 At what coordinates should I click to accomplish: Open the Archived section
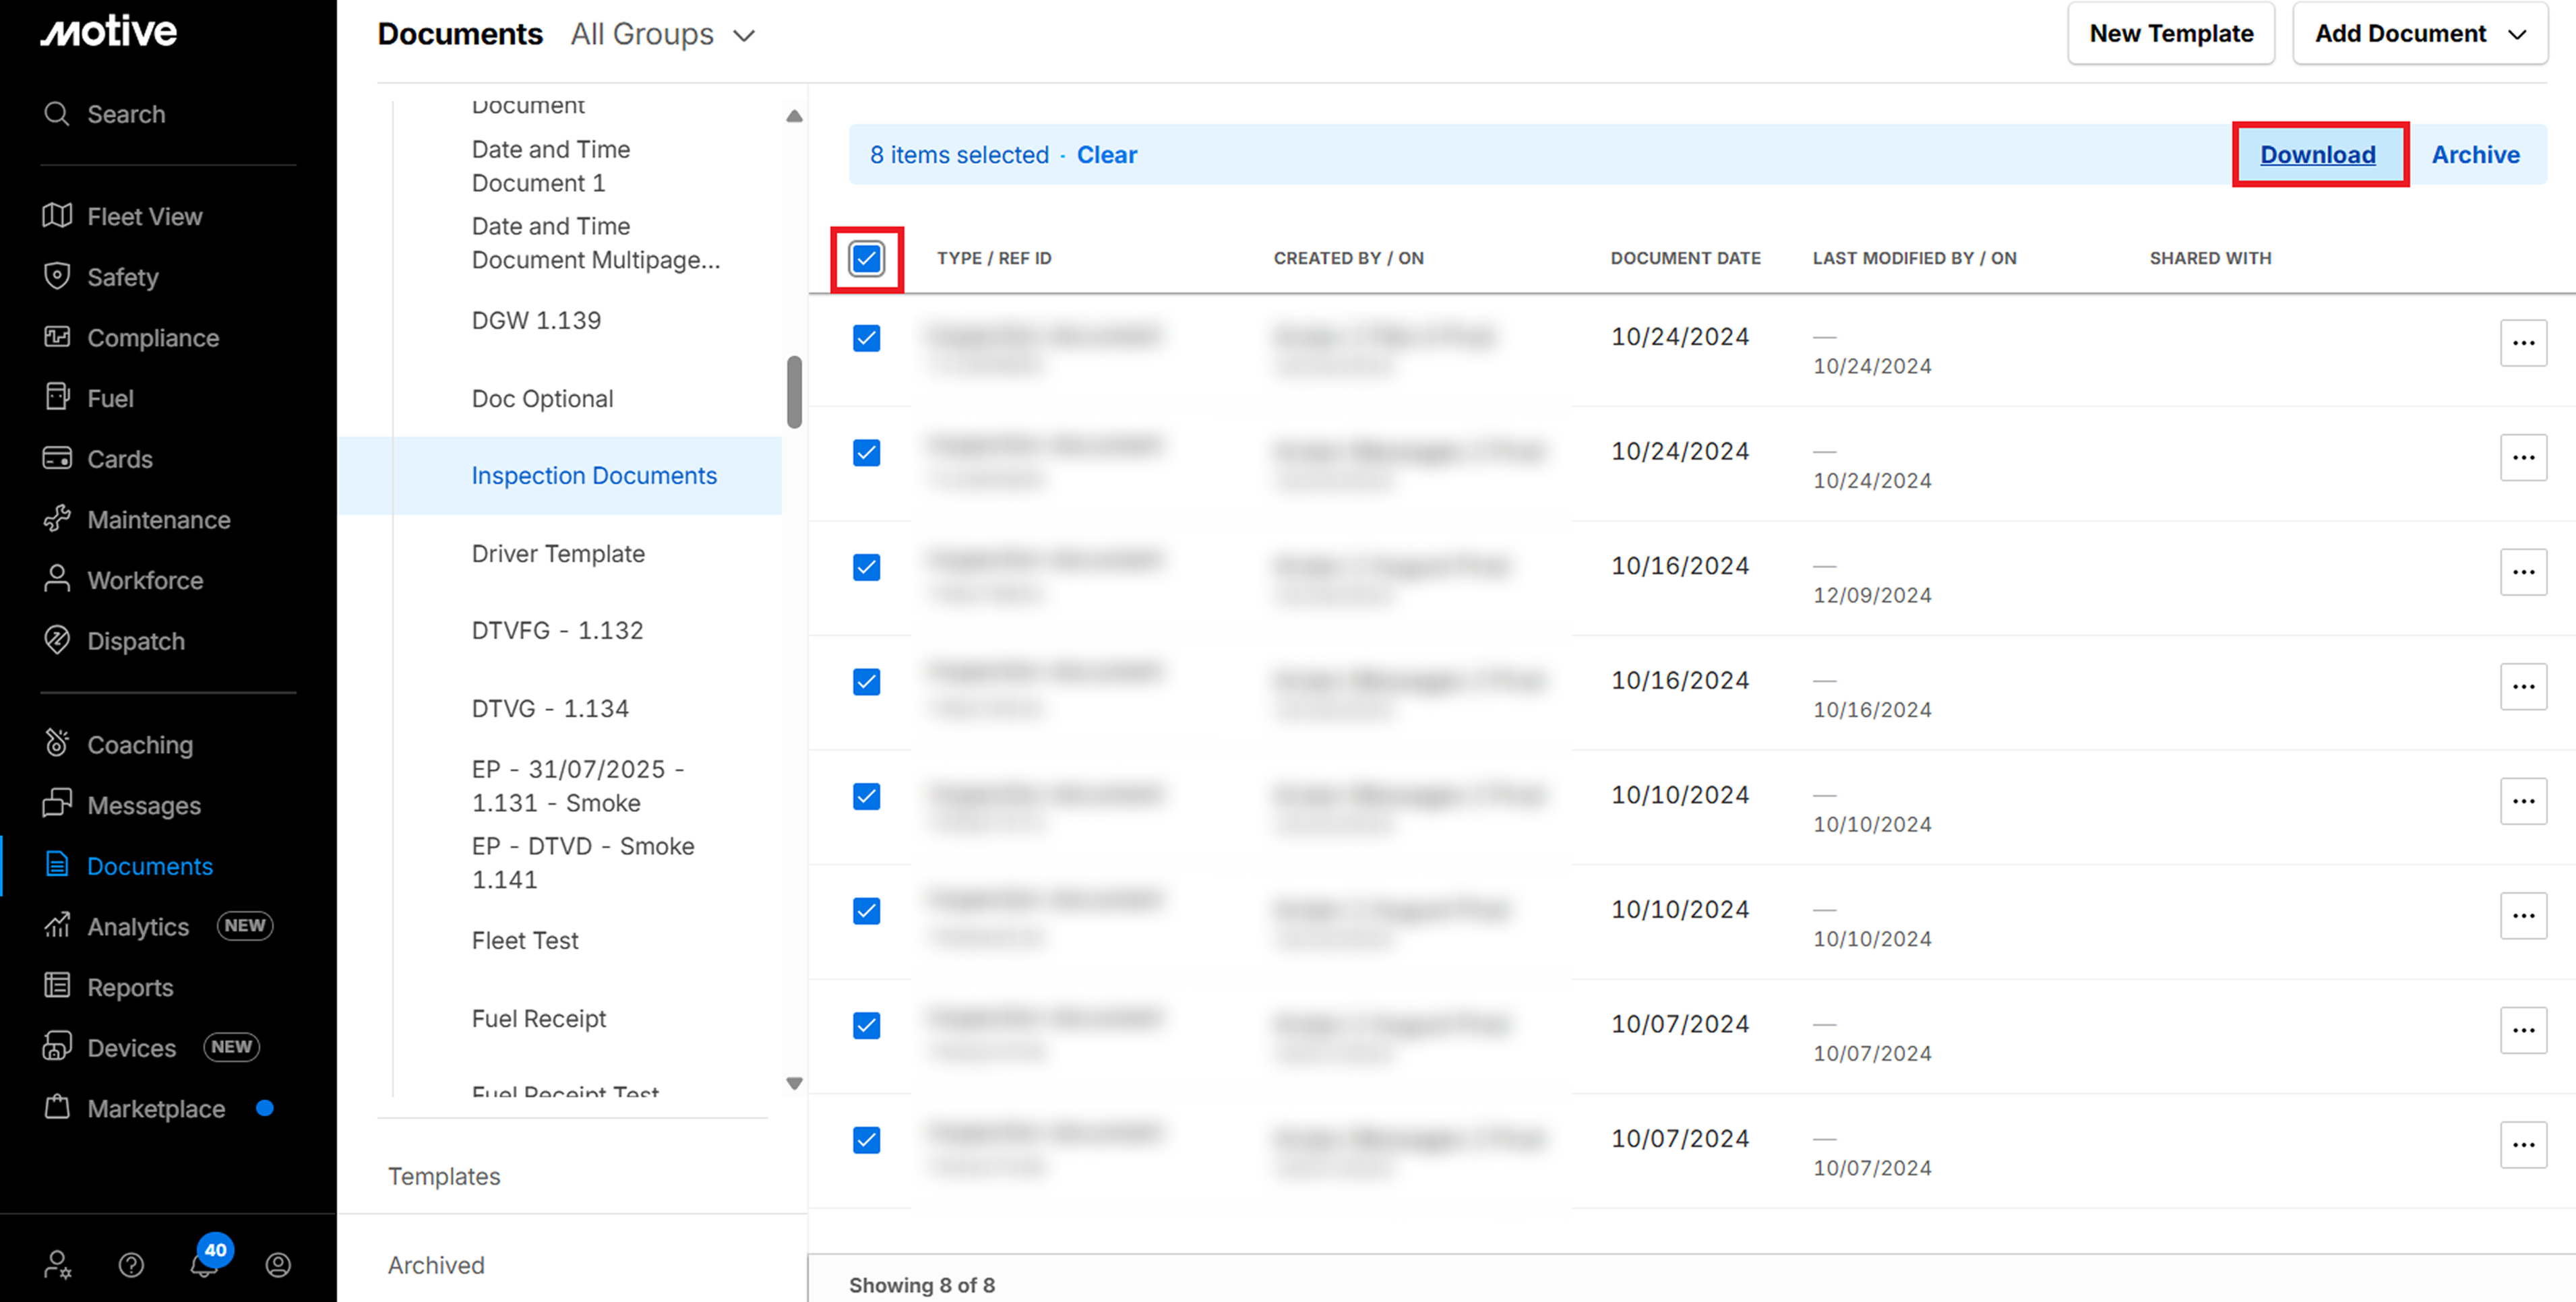[x=436, y=1265]
